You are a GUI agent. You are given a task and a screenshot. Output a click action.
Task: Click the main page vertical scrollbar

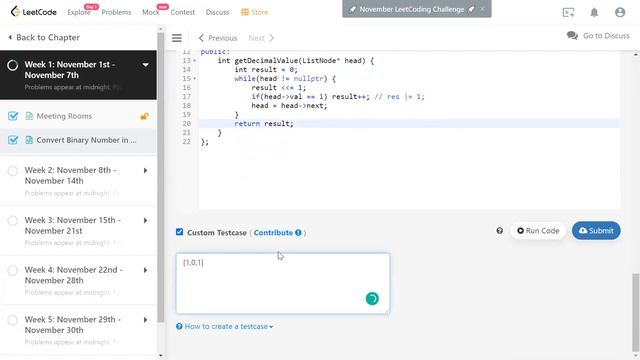pos(636,312)
